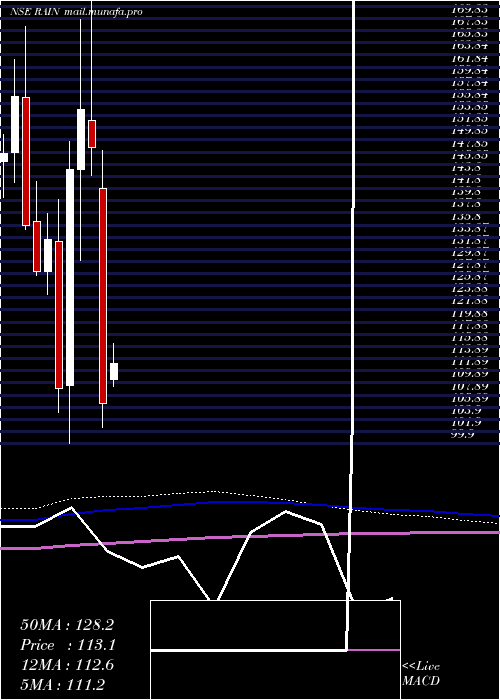This screenshot has height=700, width=500.
Task: Select the tallest white candlestick body
Action: tap(70, 277)
